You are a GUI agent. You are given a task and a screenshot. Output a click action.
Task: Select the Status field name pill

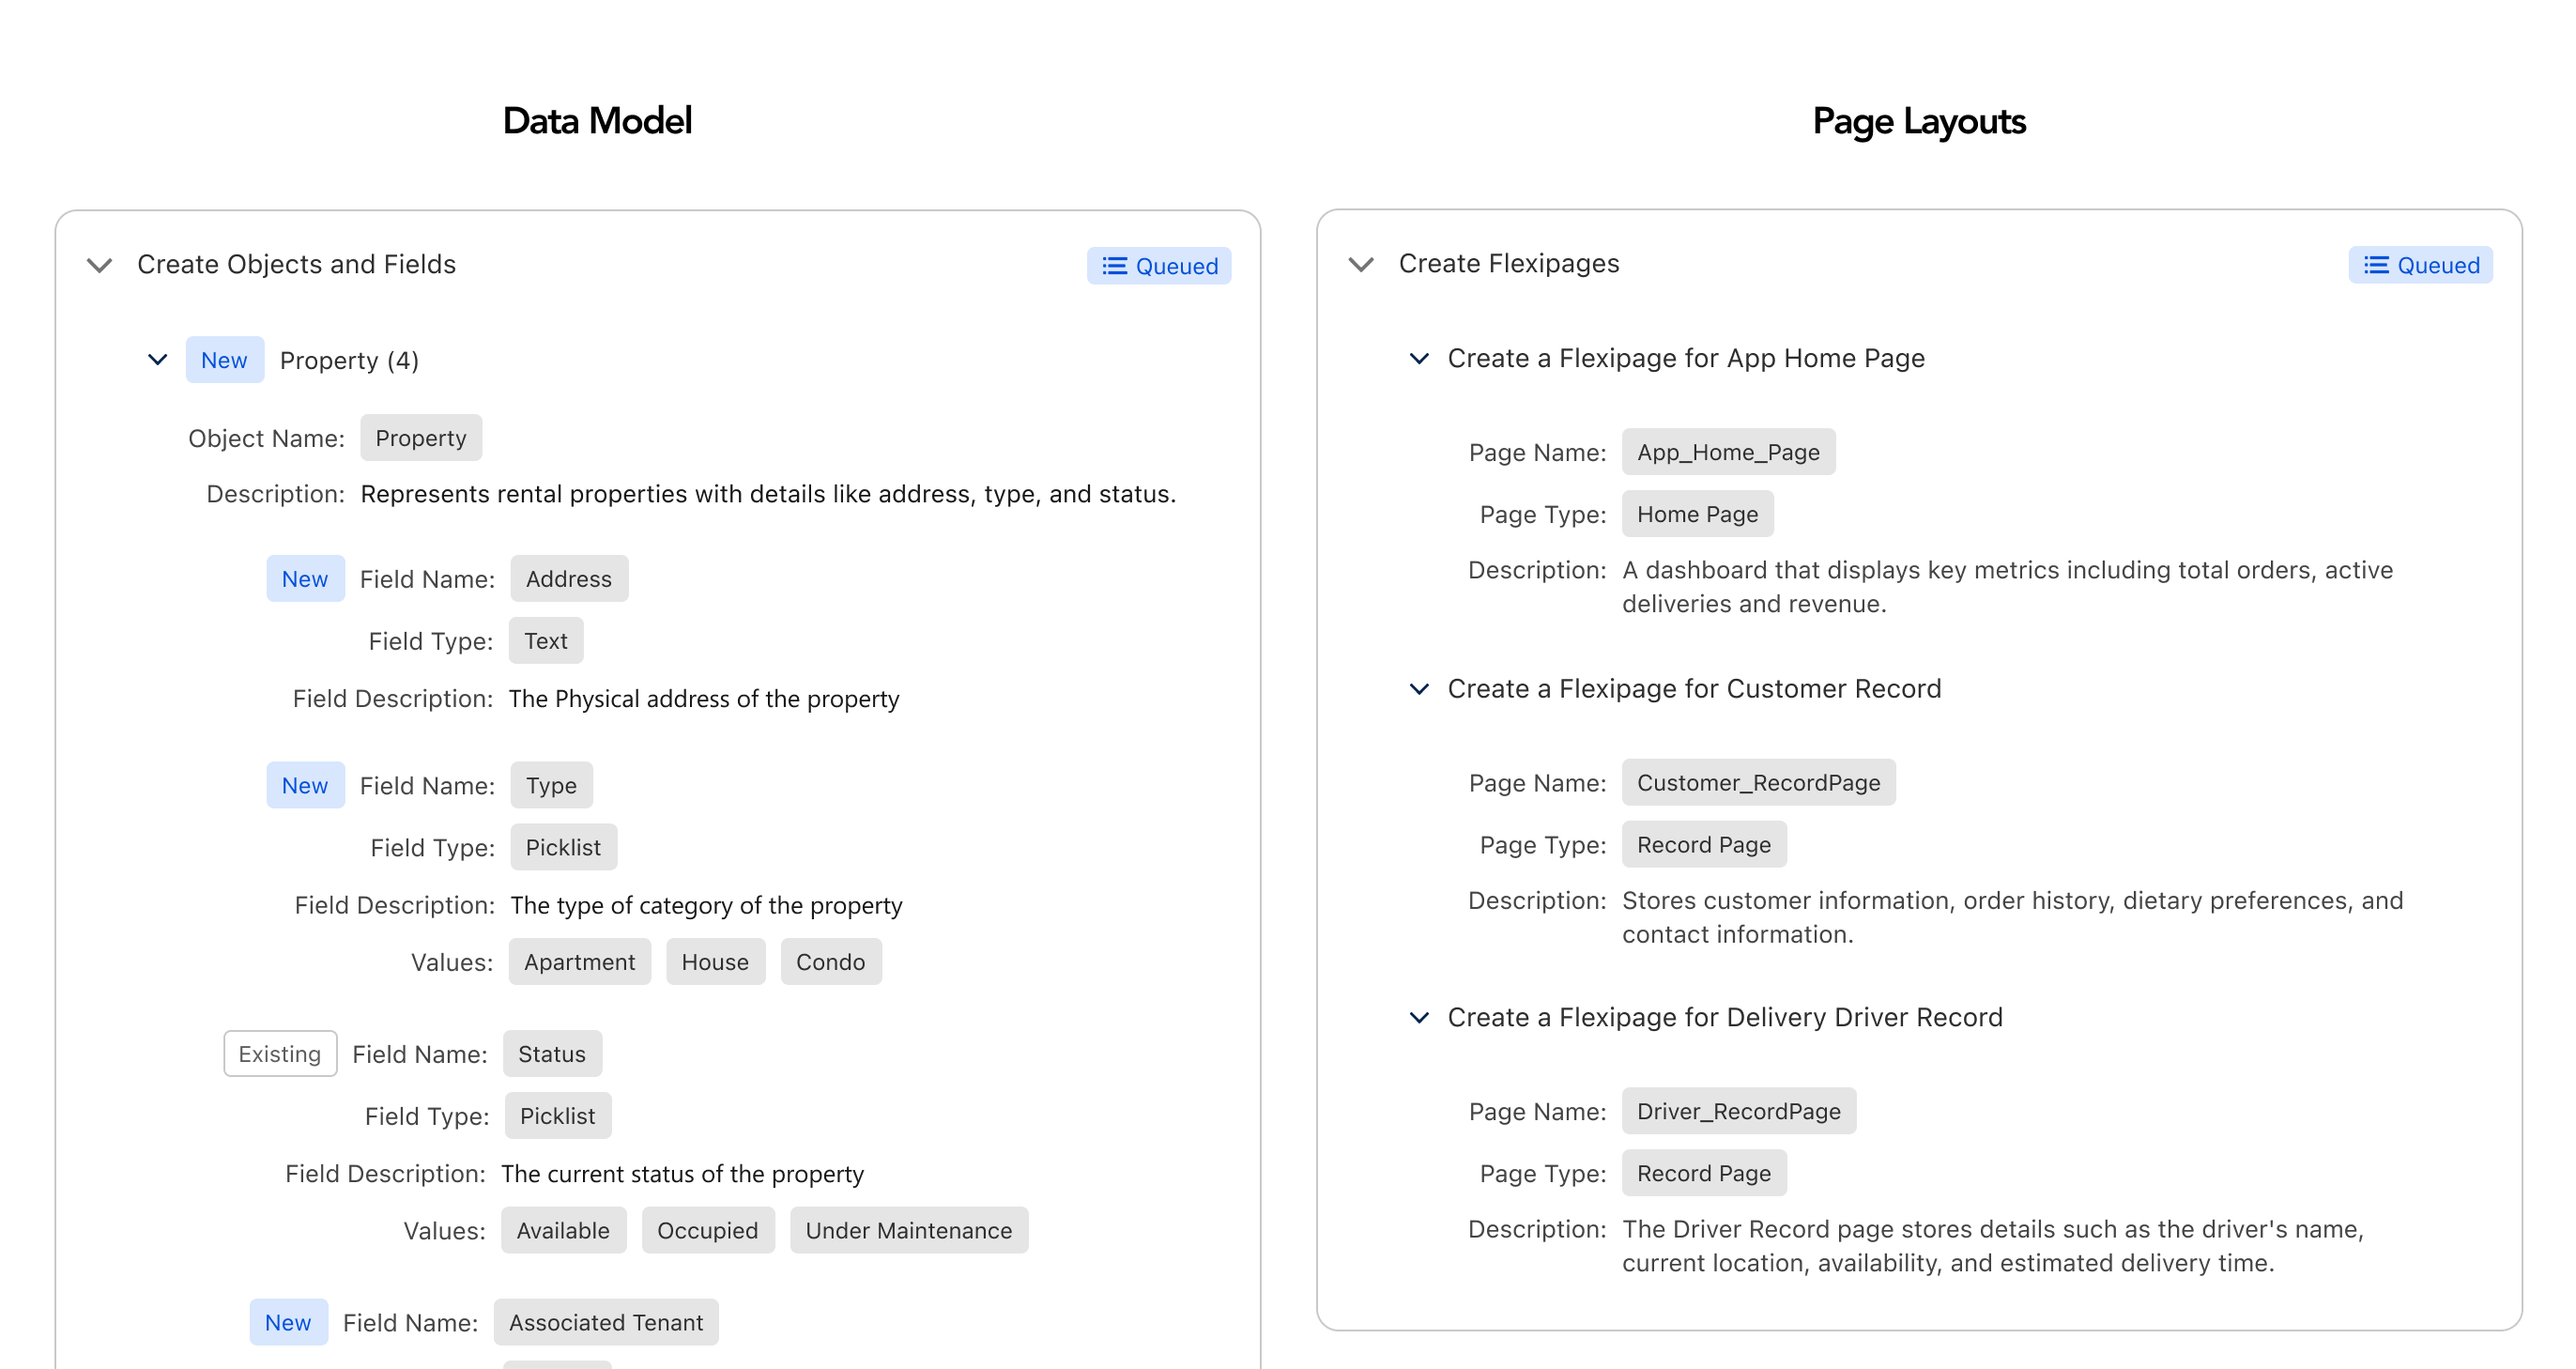[552, 1054]
